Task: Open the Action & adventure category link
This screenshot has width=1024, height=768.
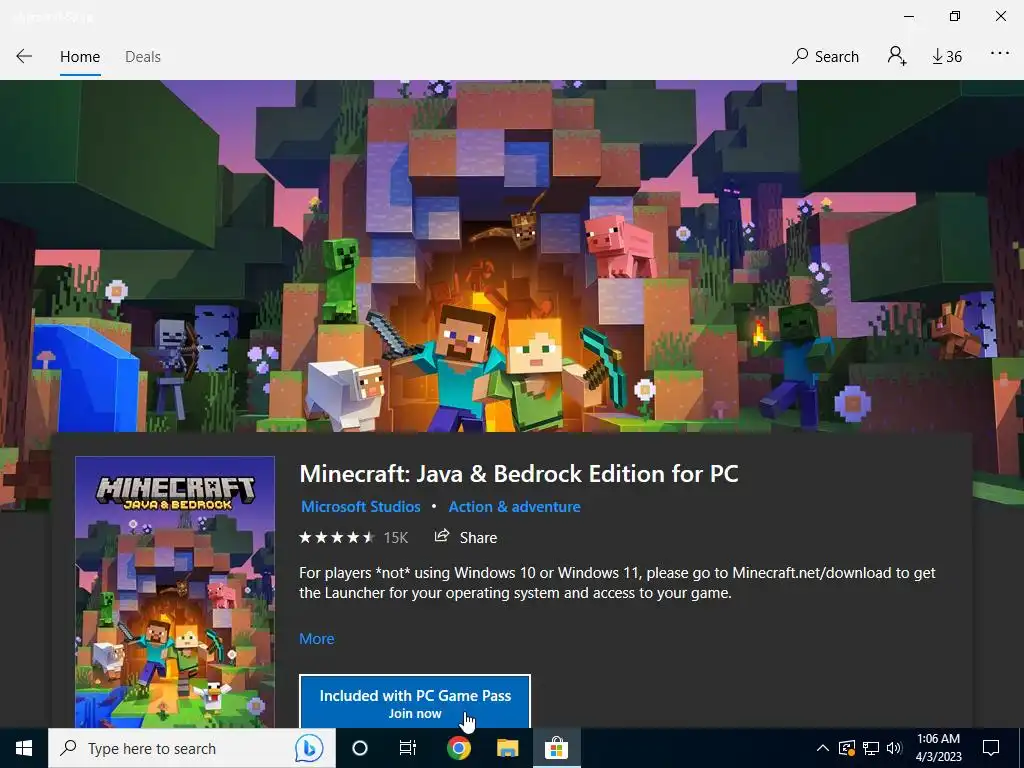Action: click(x=514, y=507)
